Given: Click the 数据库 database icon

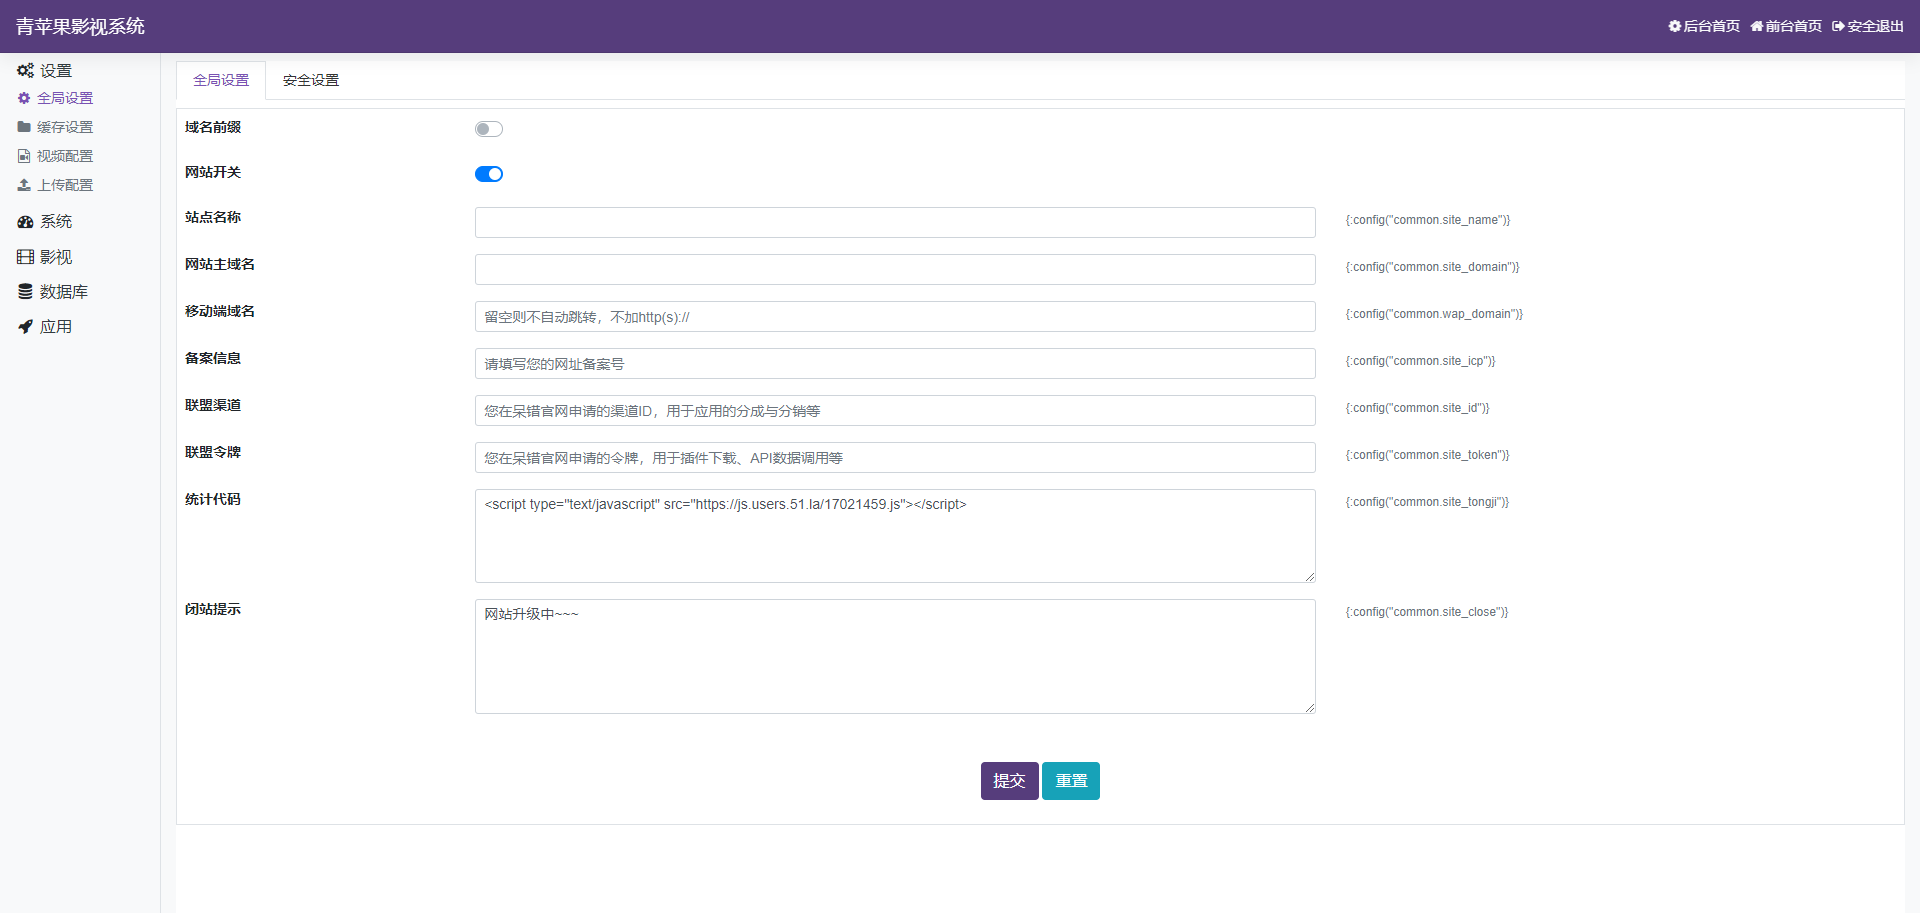Looking at the screenshot, I should [x=25, y=291].
